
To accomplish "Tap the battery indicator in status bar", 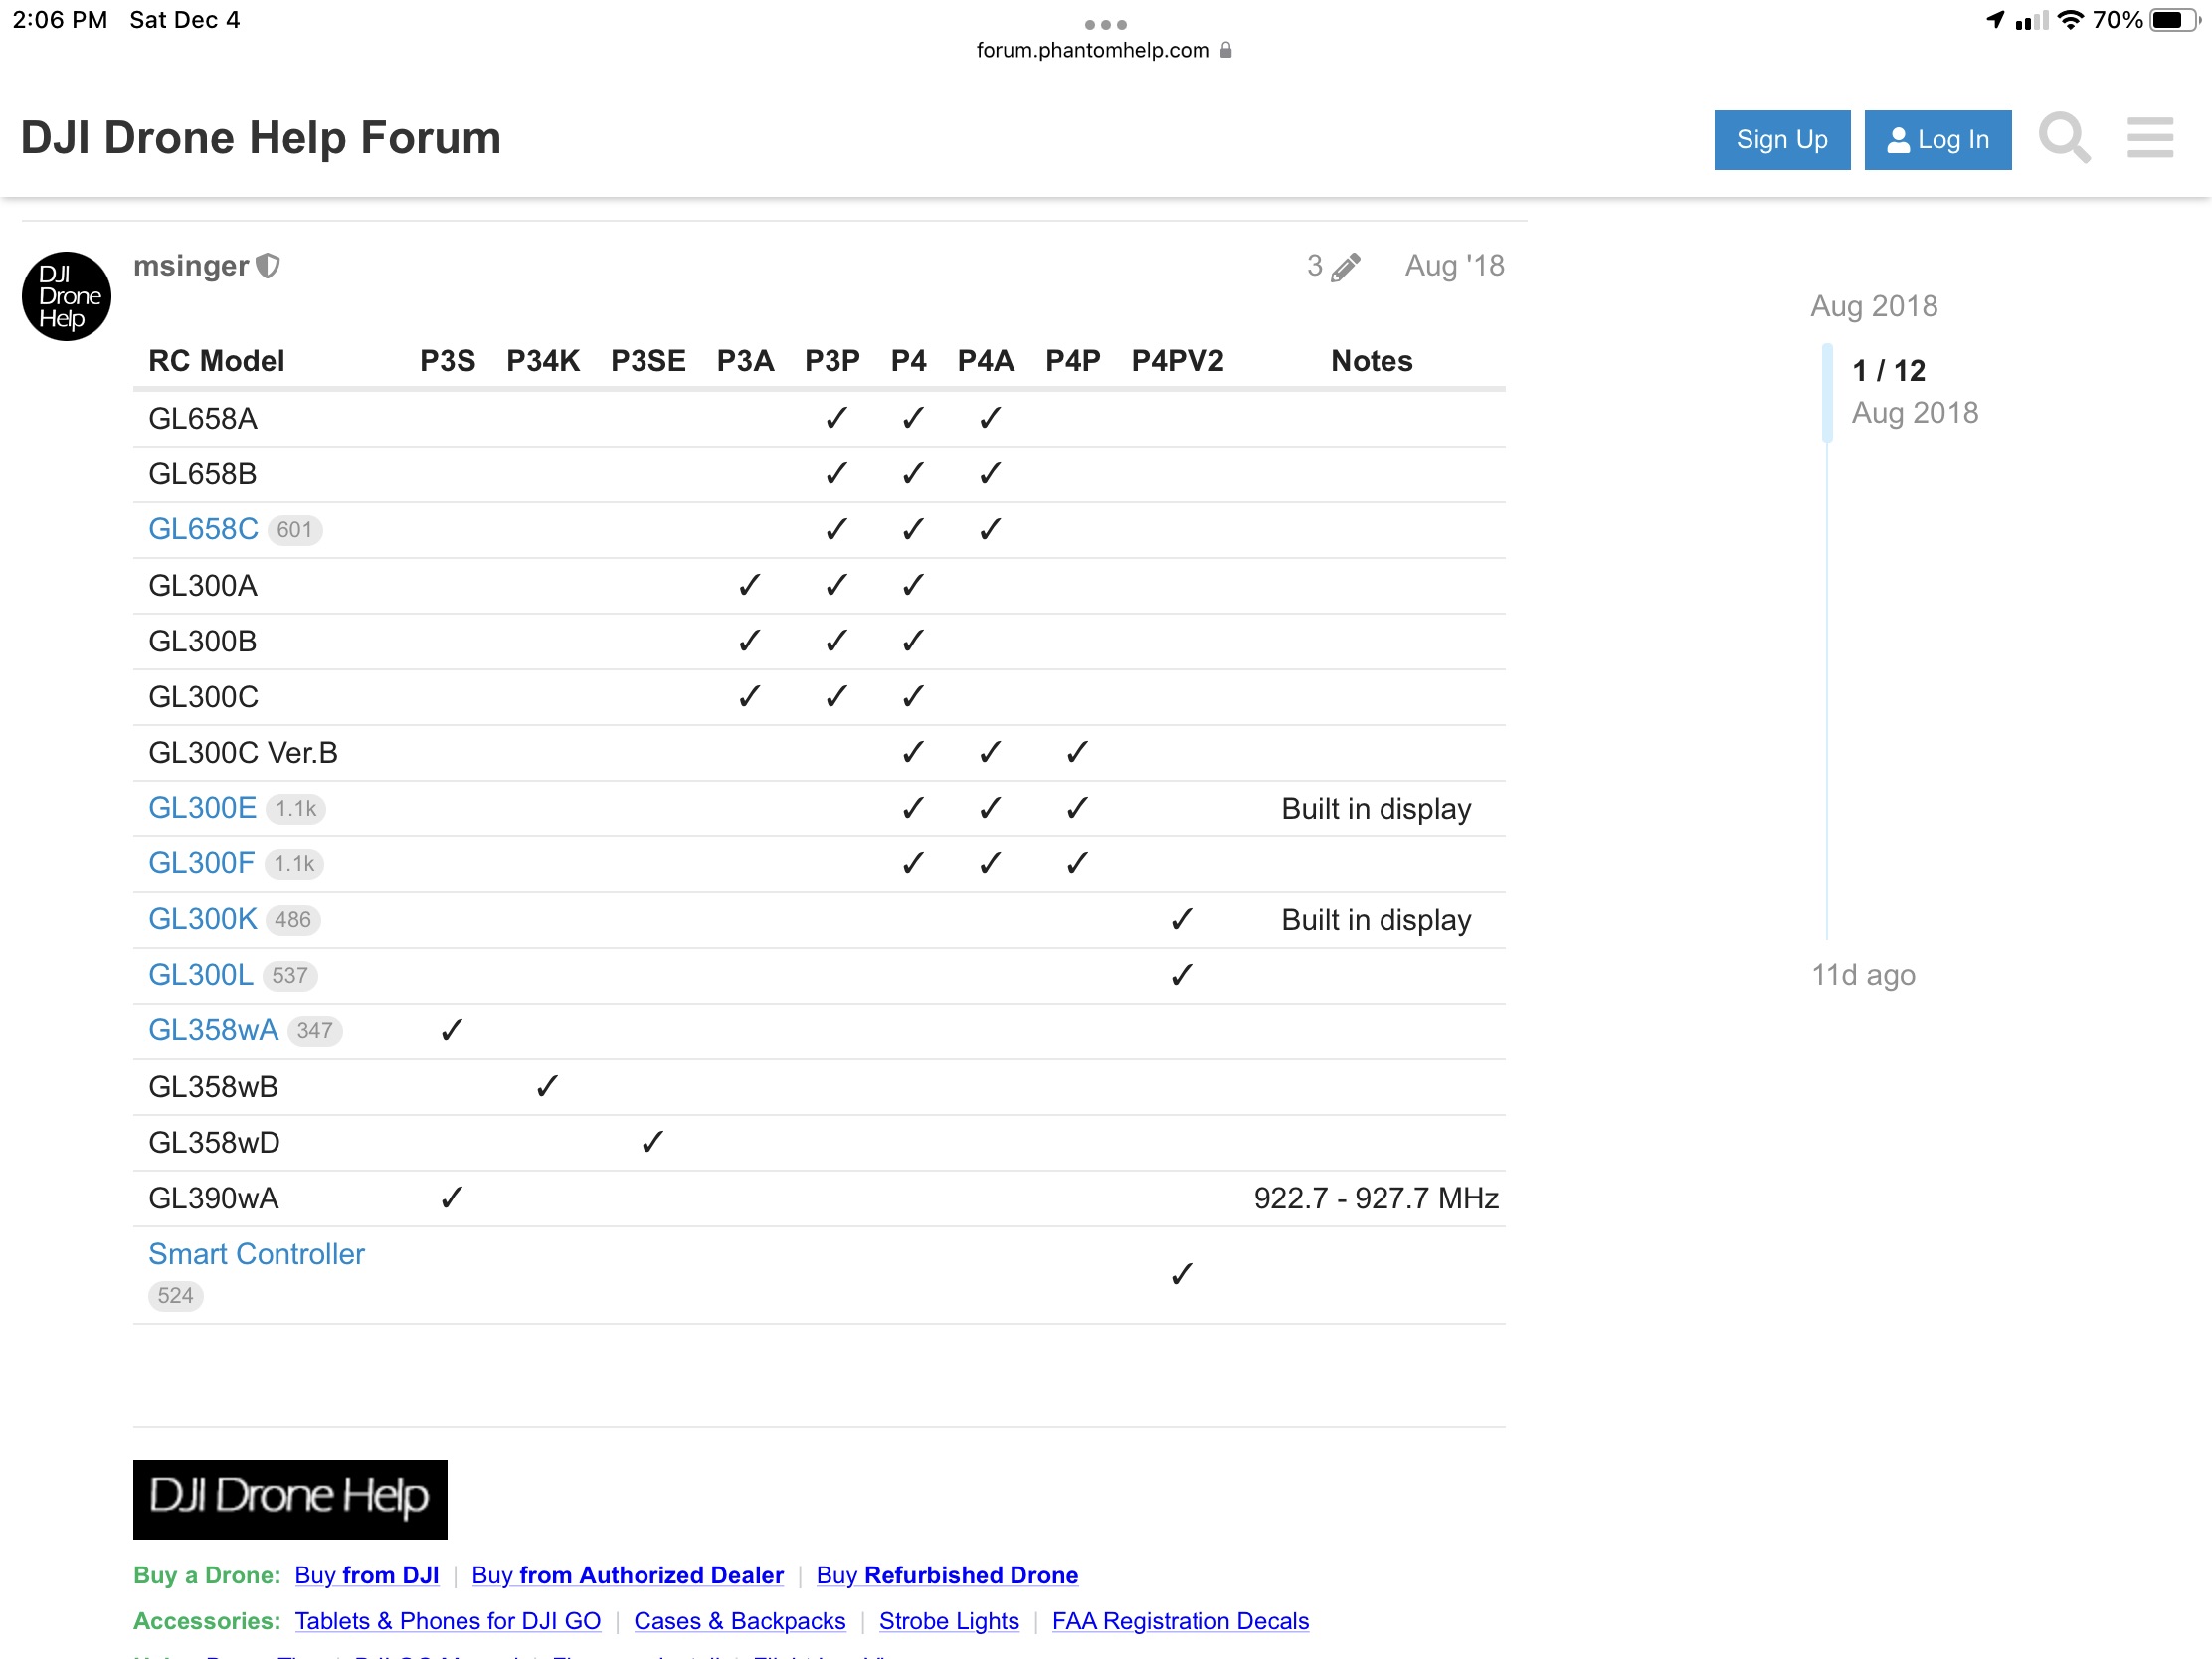I will [2174, 20].
